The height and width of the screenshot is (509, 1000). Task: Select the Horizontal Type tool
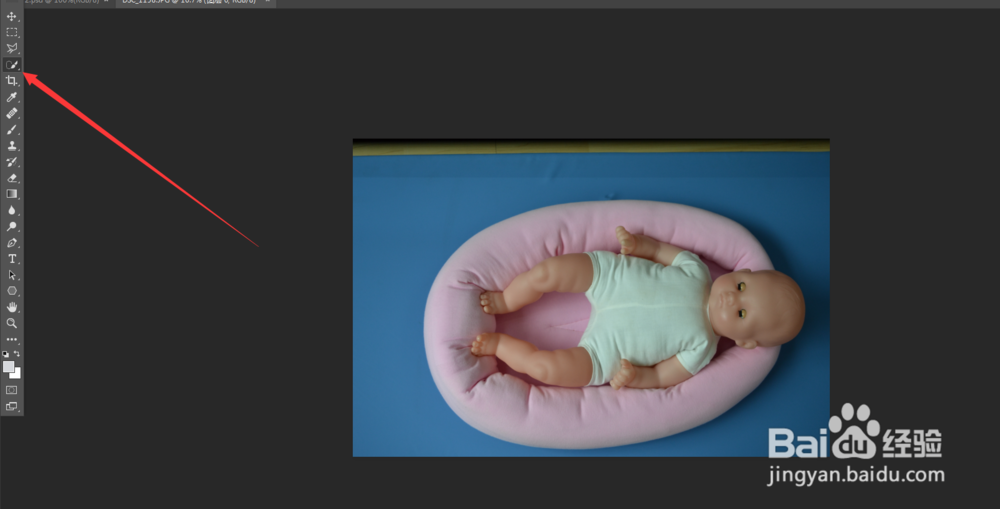11,259
